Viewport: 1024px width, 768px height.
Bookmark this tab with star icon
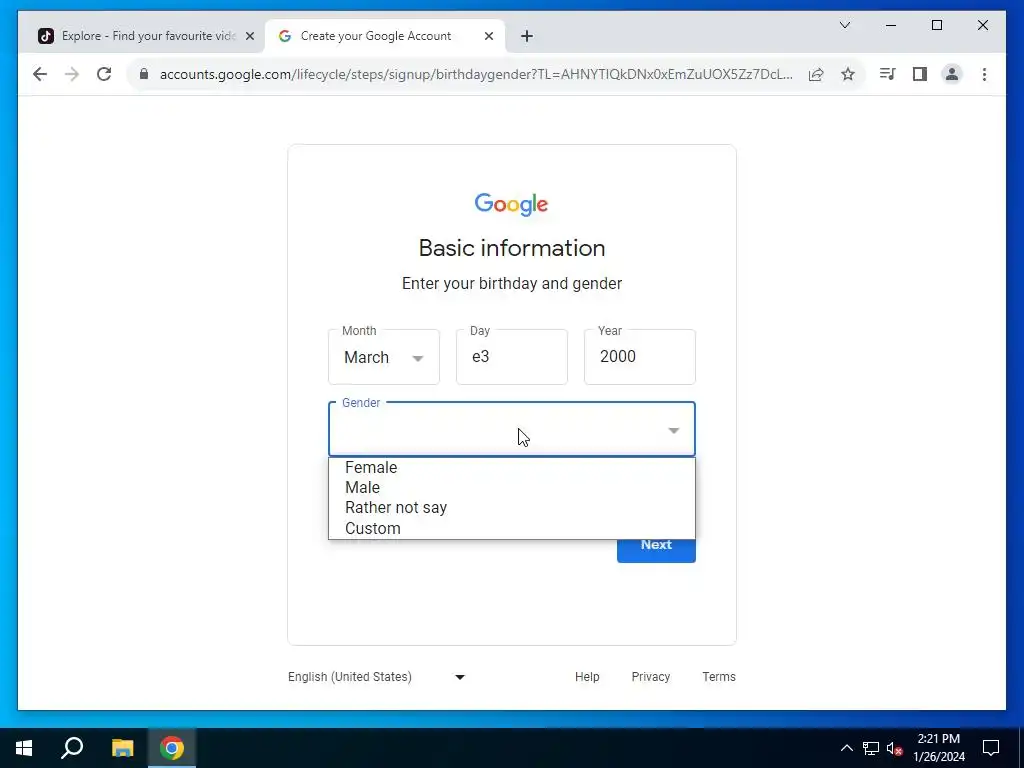[x=848, y=74]
